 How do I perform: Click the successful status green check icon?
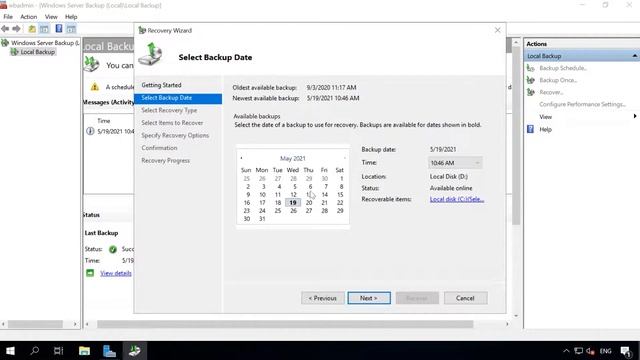pyautogui.click(x=113, y=249)
